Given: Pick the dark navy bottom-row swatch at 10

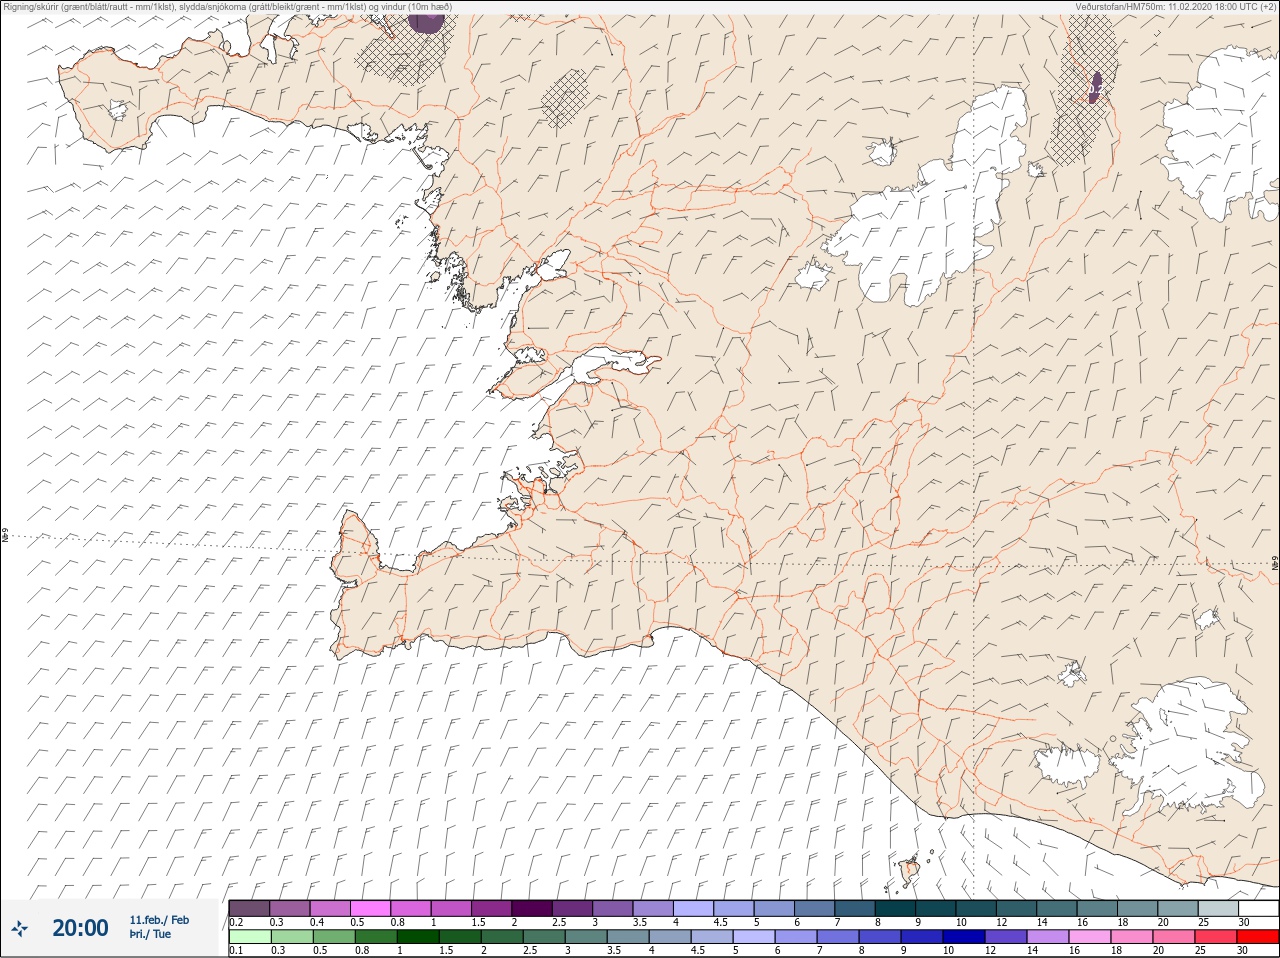Looking at the screenshot, I should click(x=964, y=937).
